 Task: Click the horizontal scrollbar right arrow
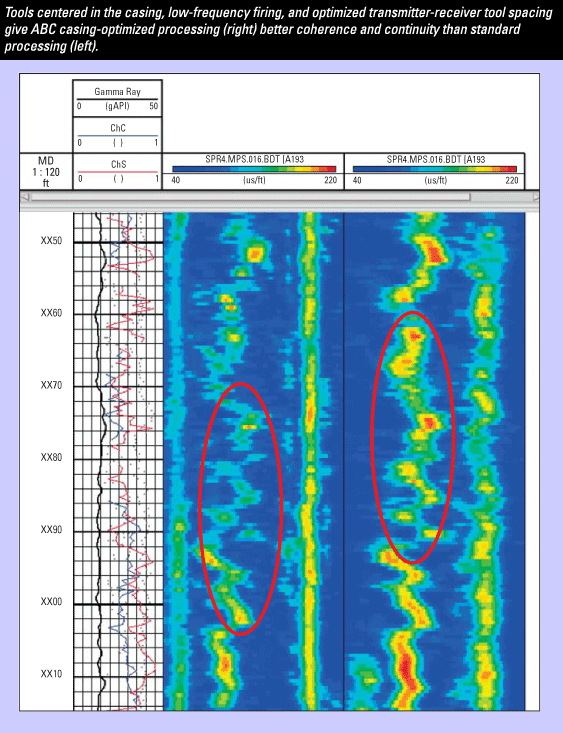[x=536, y=197]
